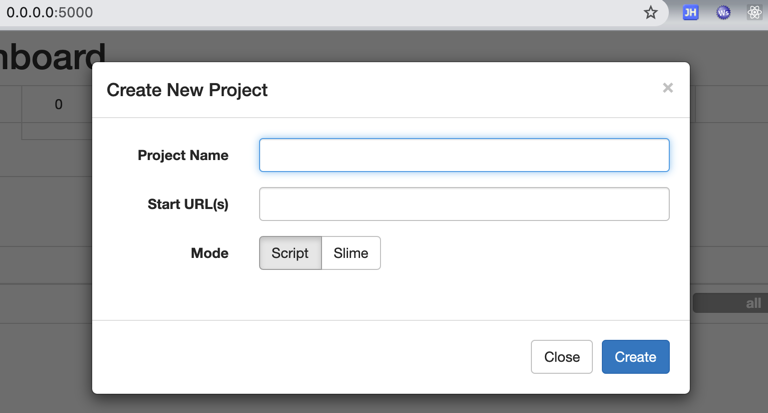The image size is (768, 413).
Task: Open the purple Ws browser extension
Action: pyautogui.click(x=723, y=12)
